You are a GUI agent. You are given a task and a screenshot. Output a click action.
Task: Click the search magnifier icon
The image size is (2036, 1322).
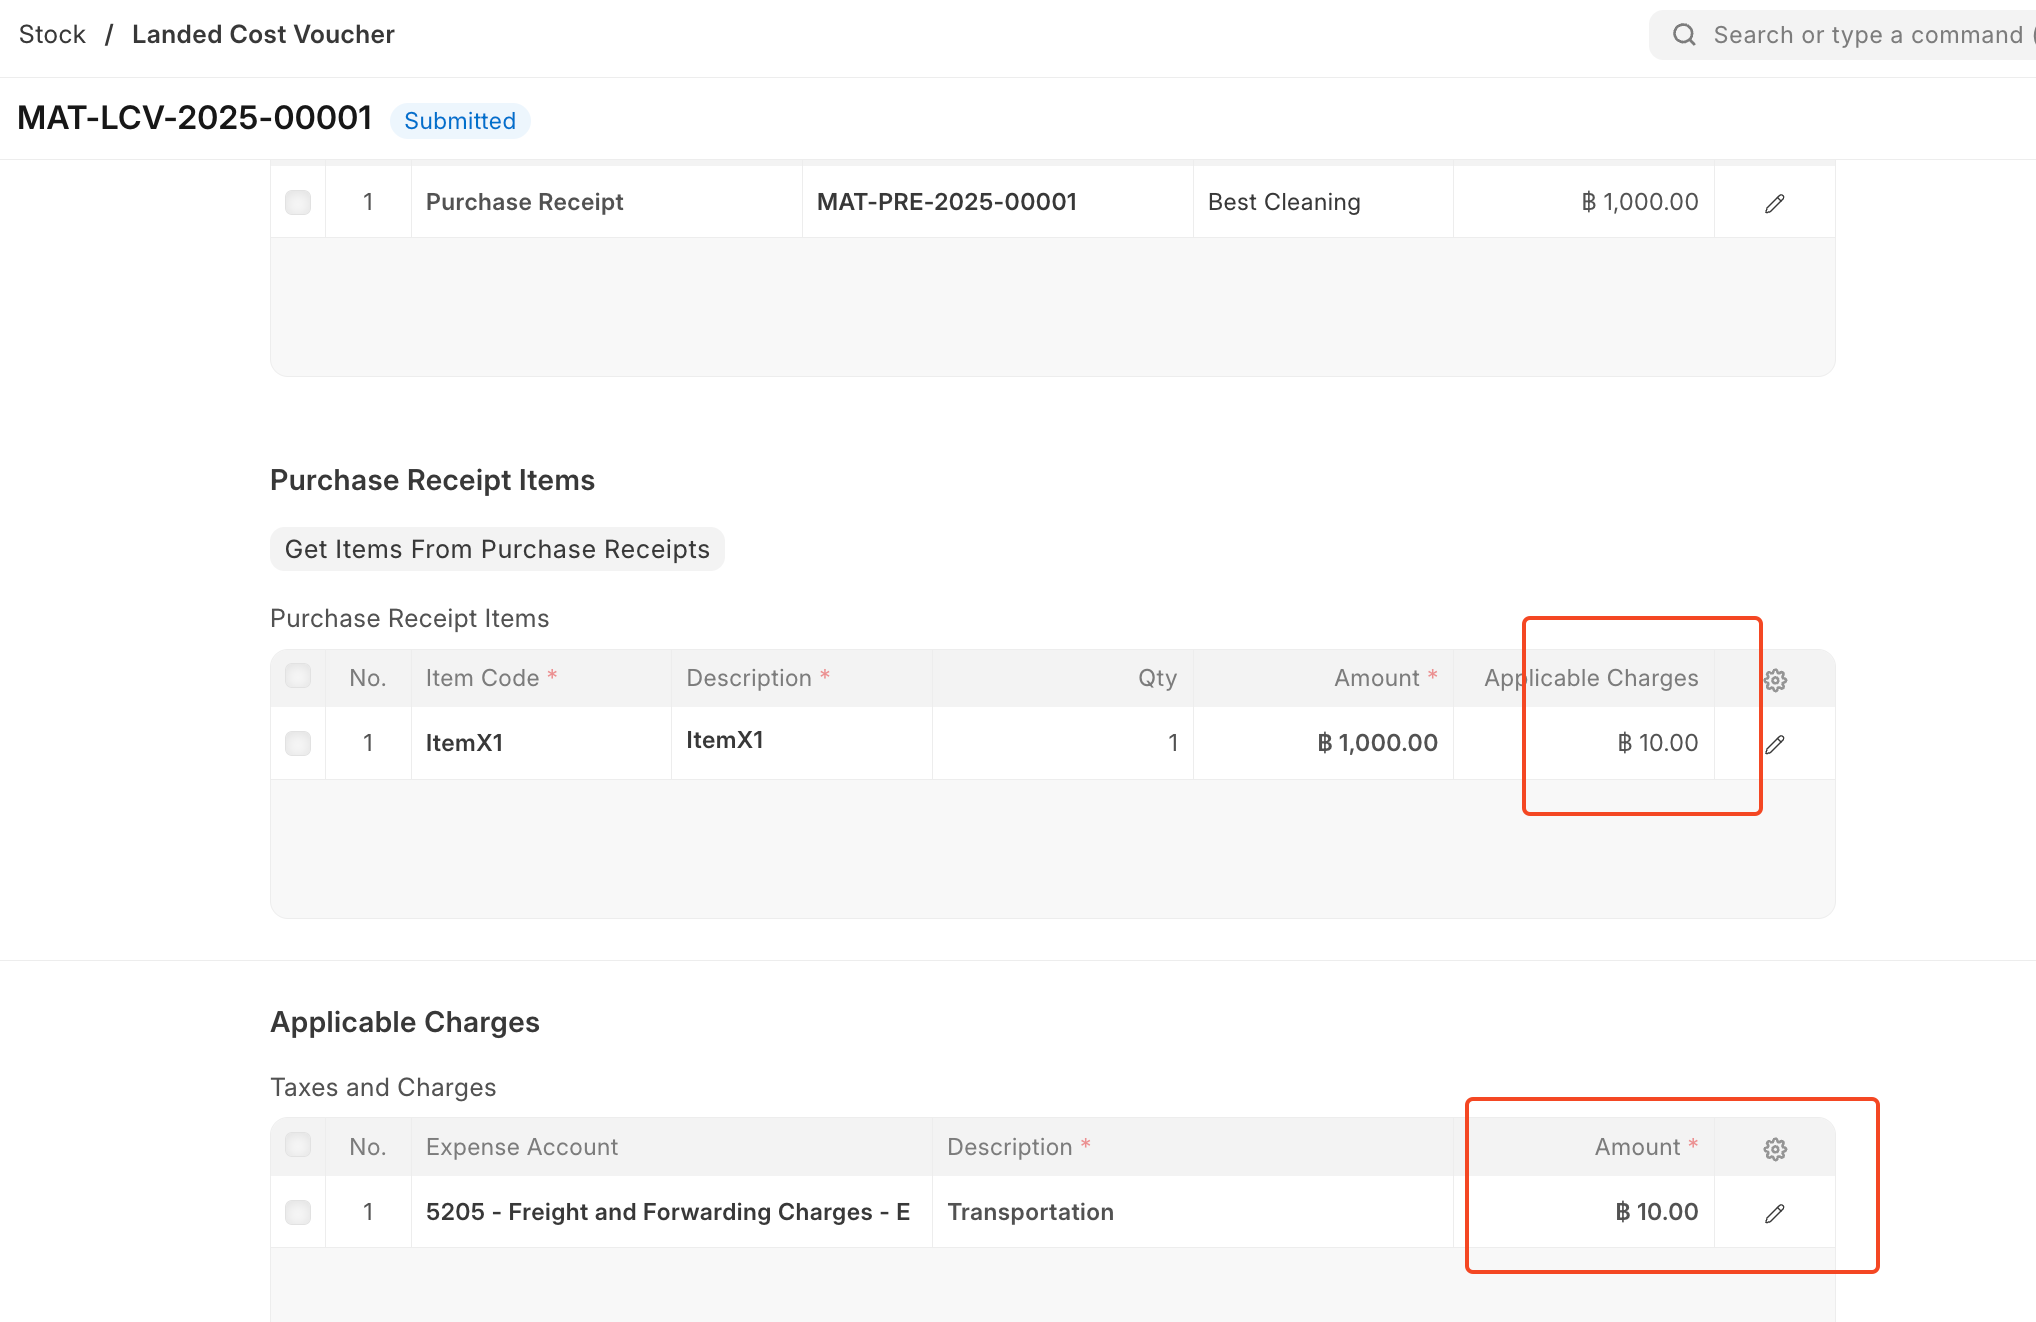[x=1684, y=35]
